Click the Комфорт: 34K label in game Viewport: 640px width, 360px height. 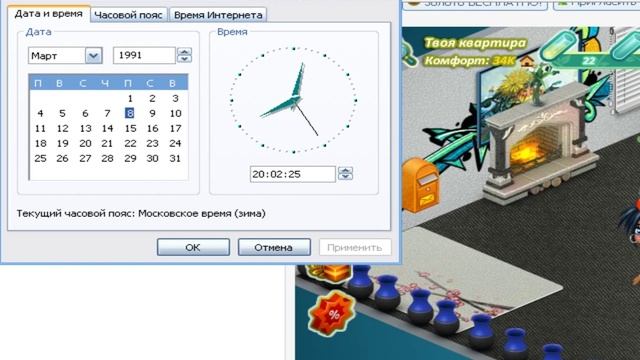(x=470, y=61)
